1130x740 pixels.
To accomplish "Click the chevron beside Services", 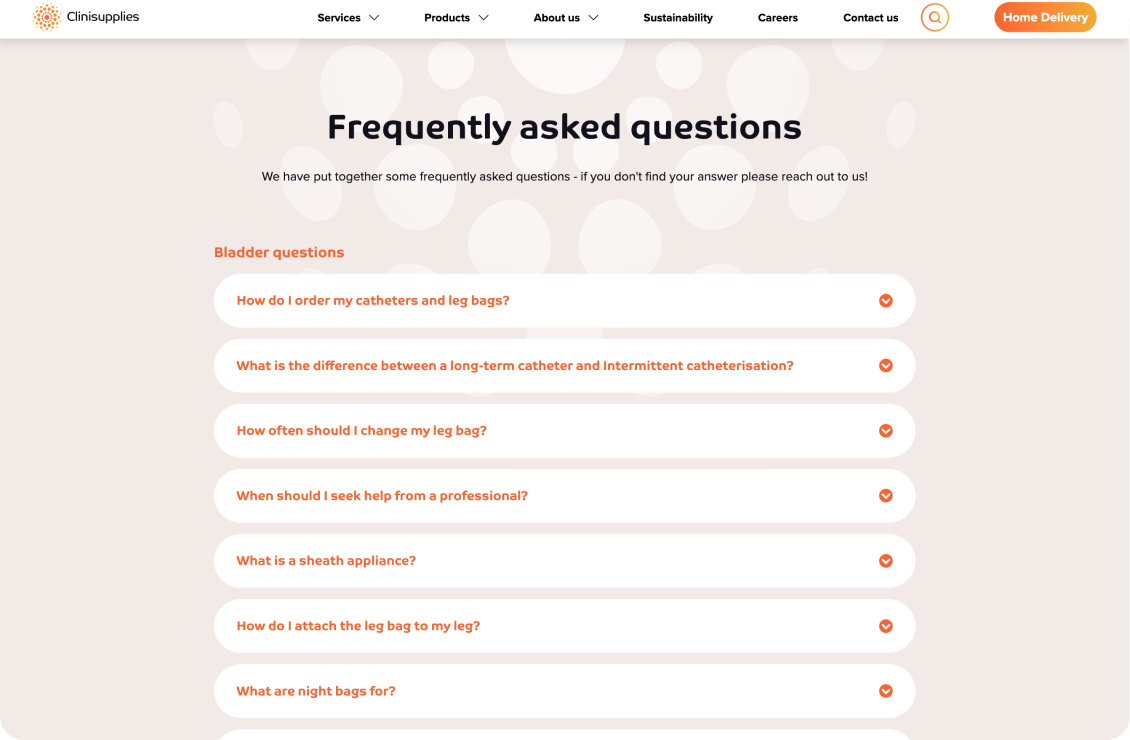I will [374, 18].
